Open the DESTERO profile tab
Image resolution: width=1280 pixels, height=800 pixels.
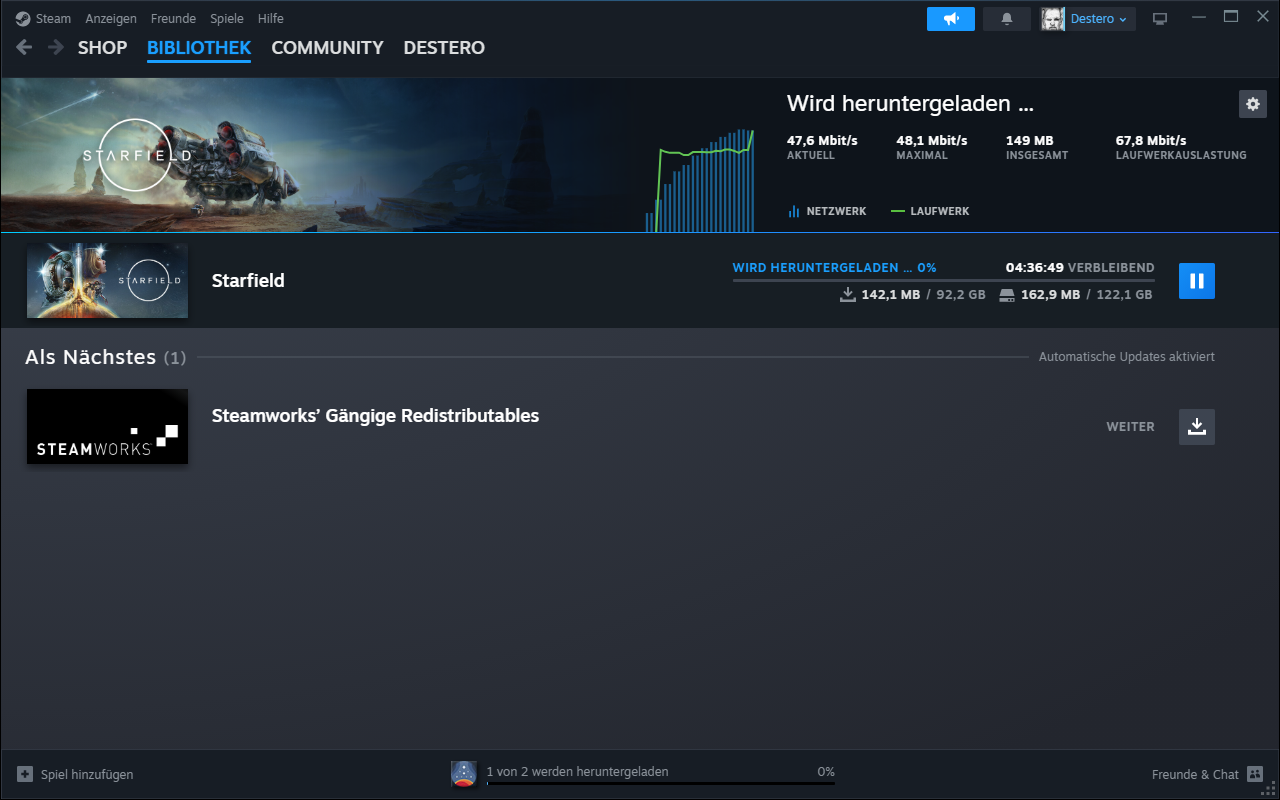(444, 47)
